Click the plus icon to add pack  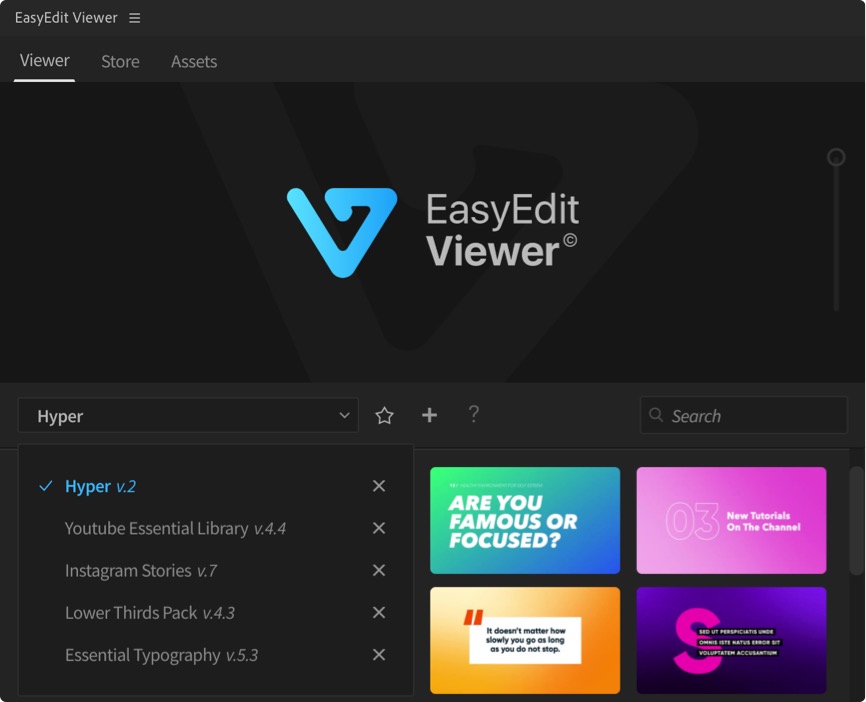click(429, 415)
